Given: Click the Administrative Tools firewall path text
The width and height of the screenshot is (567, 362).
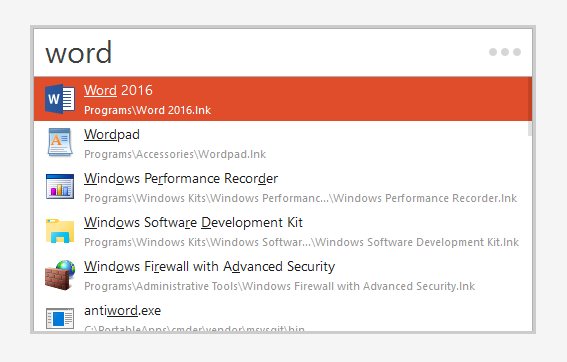Looking at the screenshot, I should tap(279, 286).
